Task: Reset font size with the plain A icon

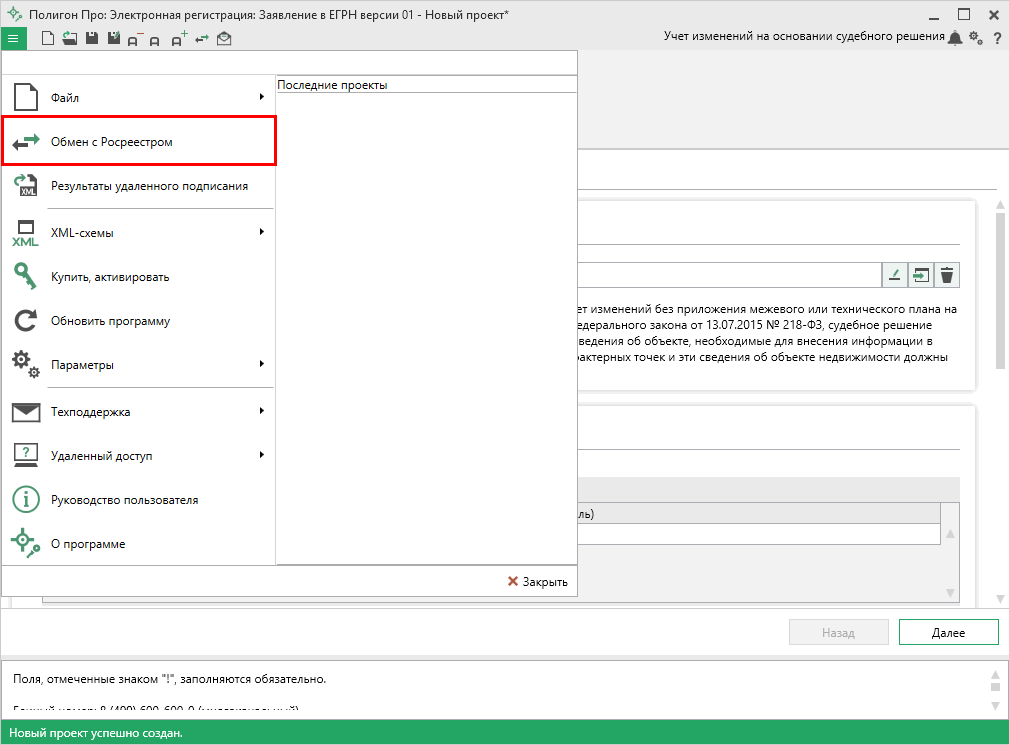Action: coord(154,41)
